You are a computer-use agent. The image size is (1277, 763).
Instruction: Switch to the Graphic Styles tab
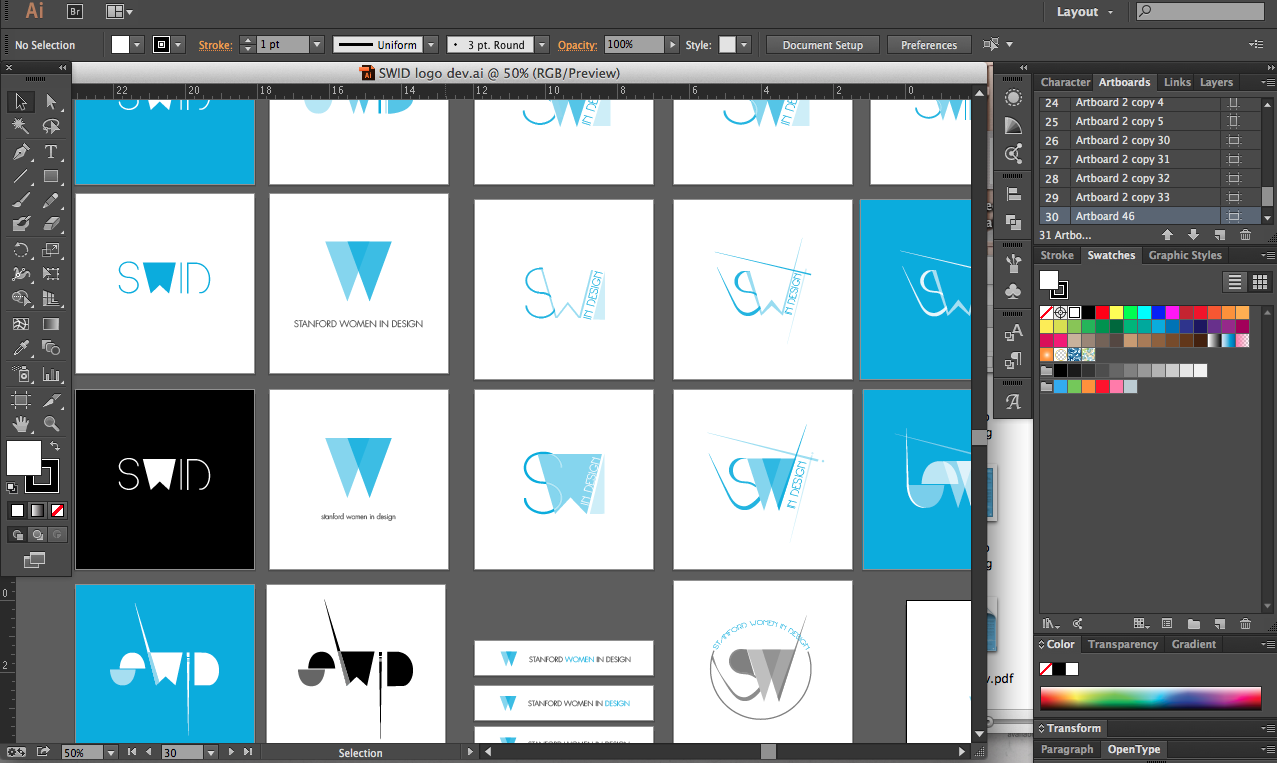[1184, 255]
